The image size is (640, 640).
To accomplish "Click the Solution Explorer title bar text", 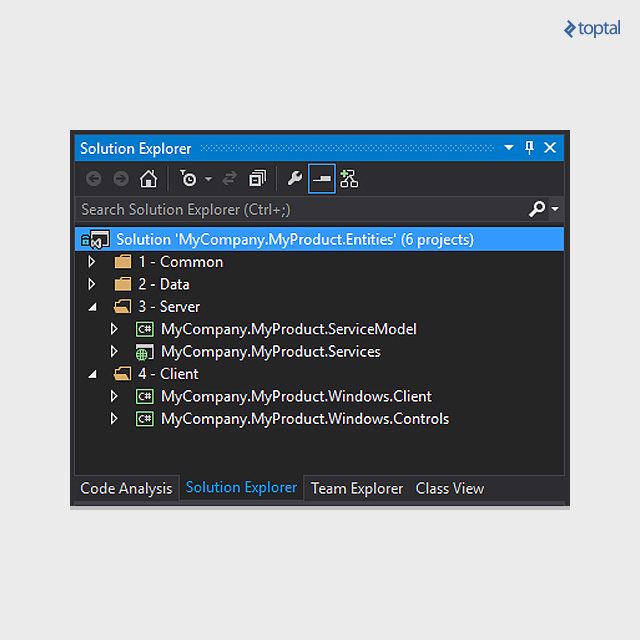I will tap(136, 149).
